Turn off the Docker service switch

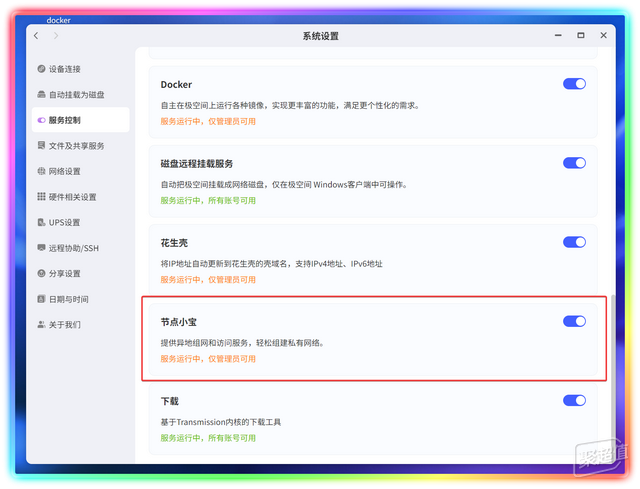click(x=574, y=84)
